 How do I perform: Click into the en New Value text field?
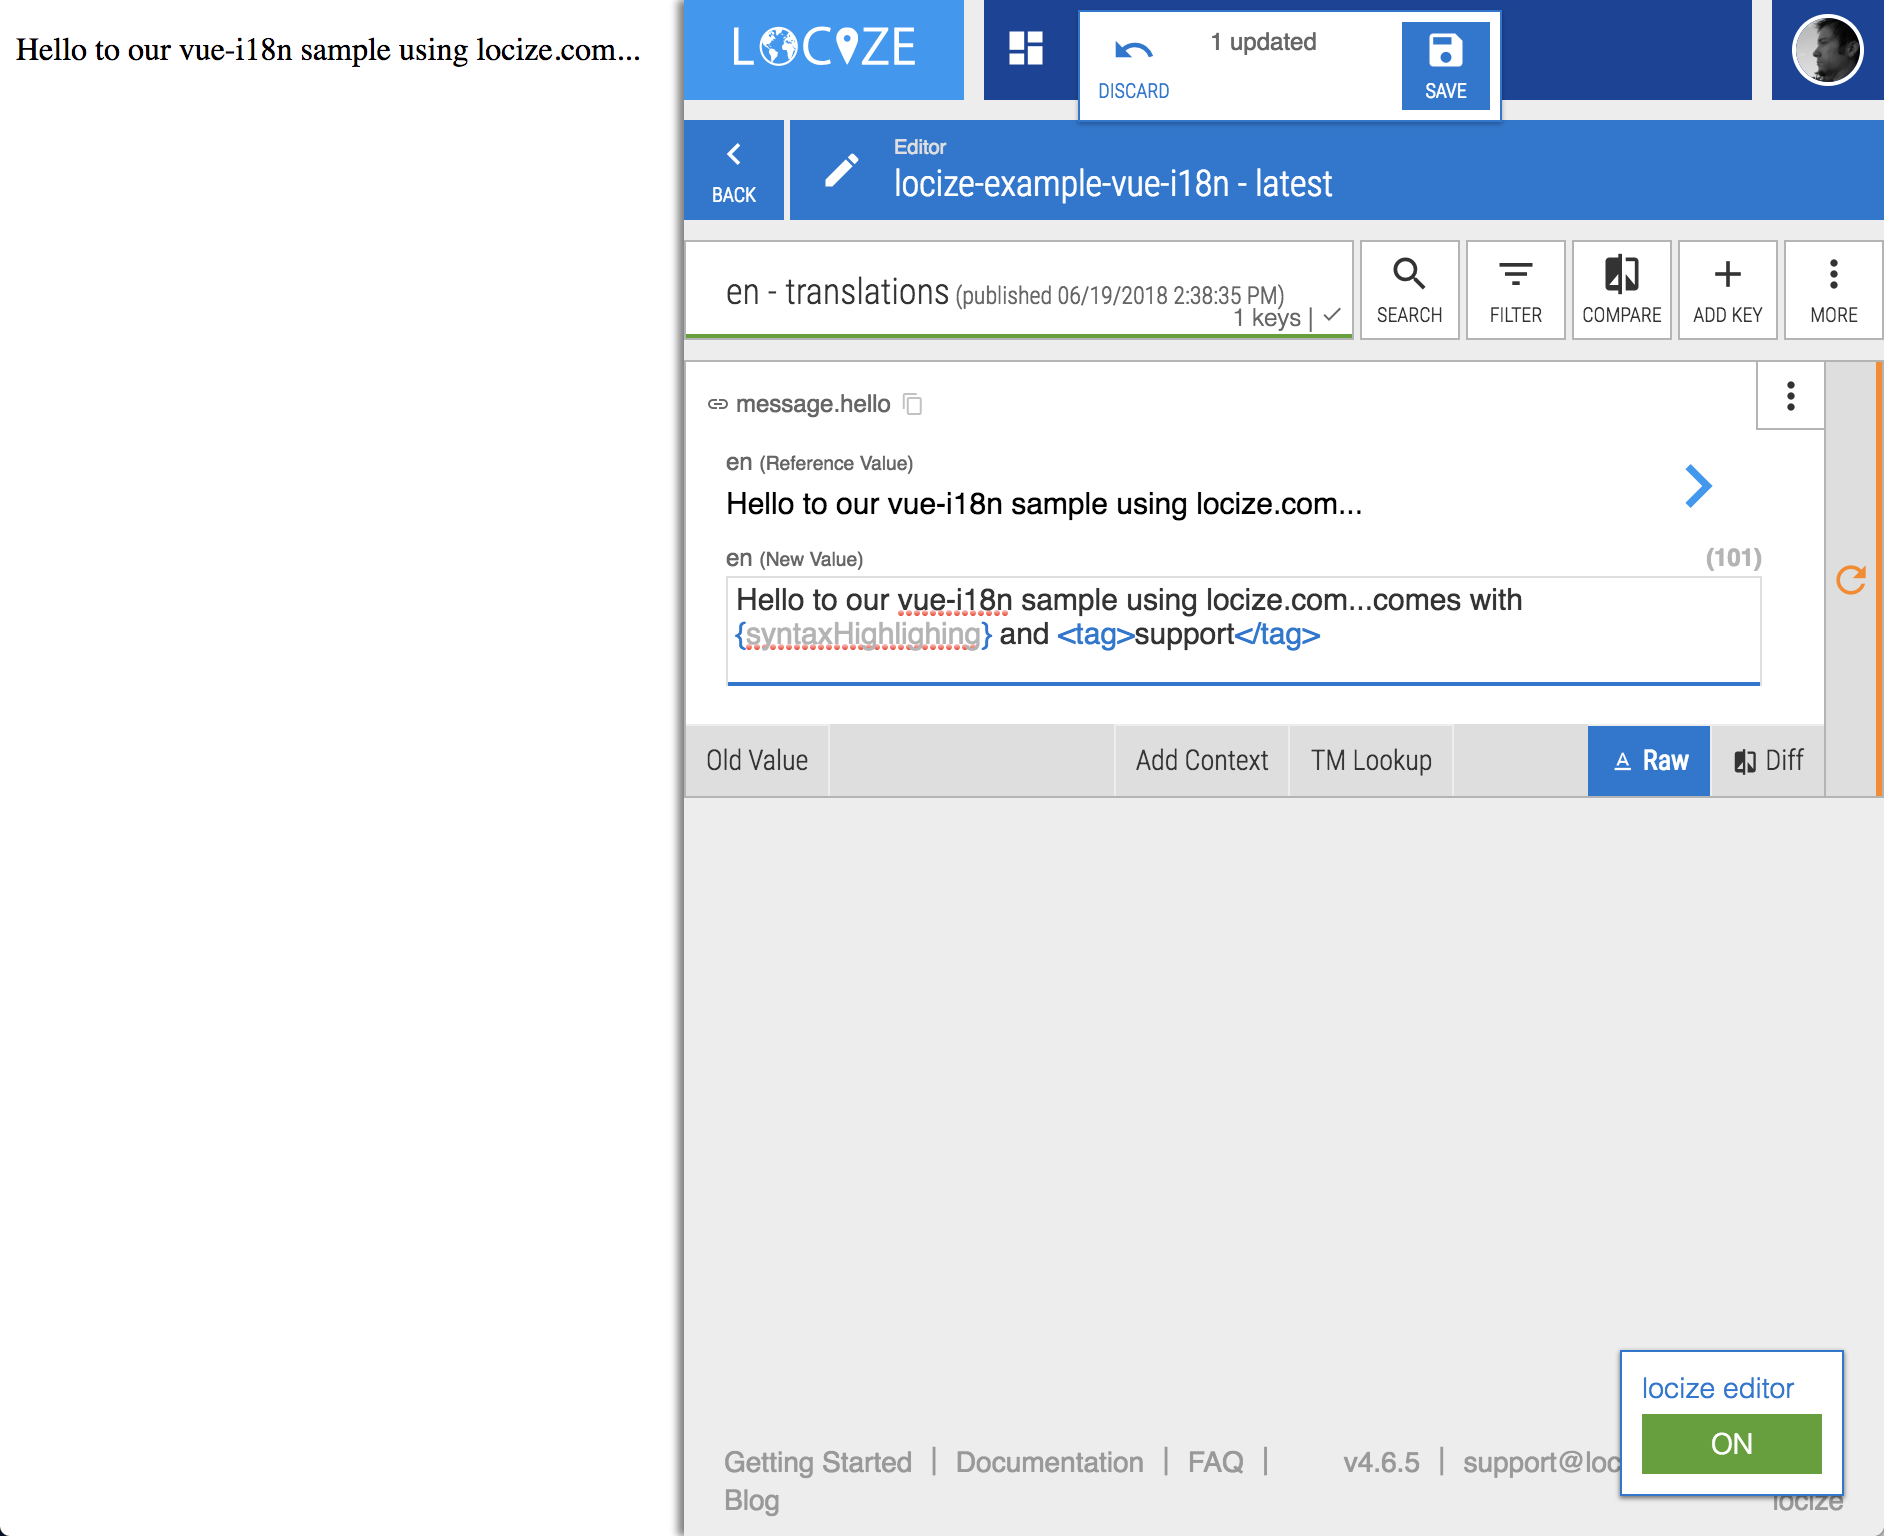pyautogui.click(x=1242, y=630)
